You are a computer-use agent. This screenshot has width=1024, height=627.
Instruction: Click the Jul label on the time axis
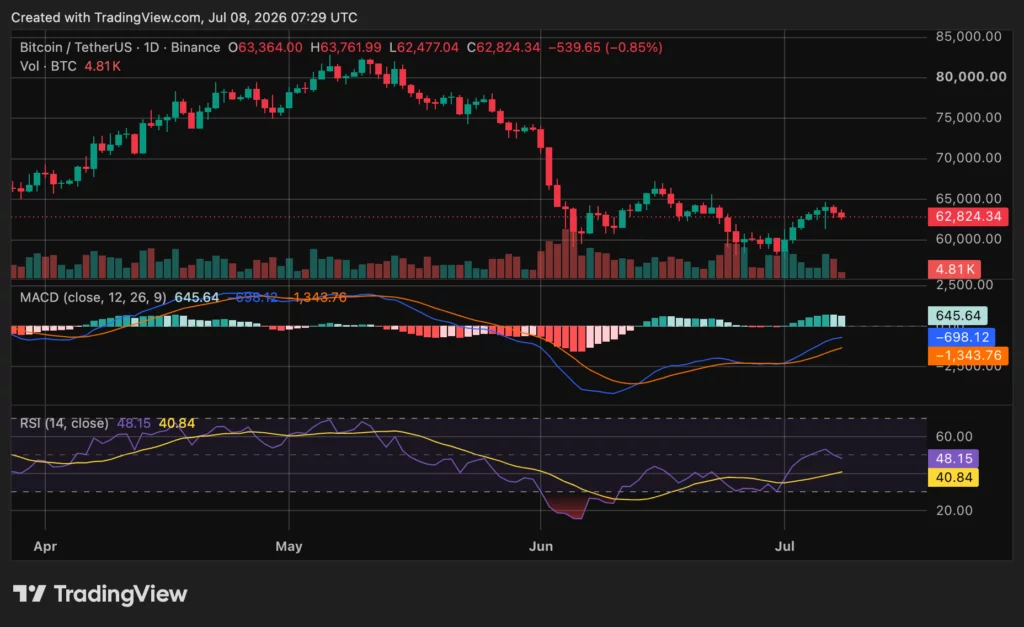[784, 546]
